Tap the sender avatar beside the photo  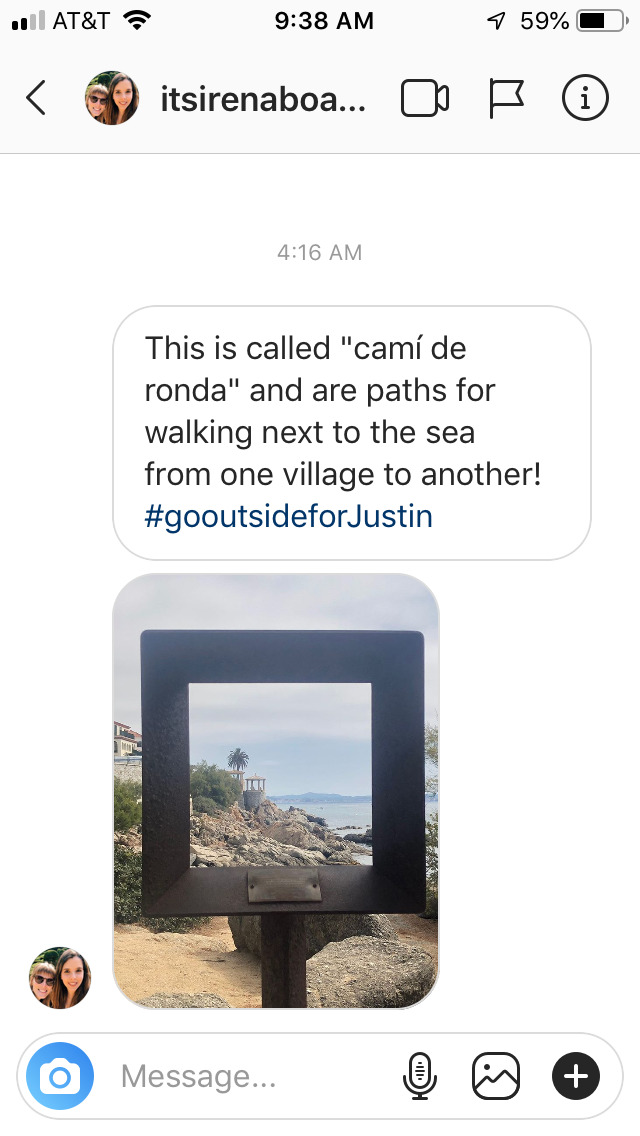pos(60,978)
